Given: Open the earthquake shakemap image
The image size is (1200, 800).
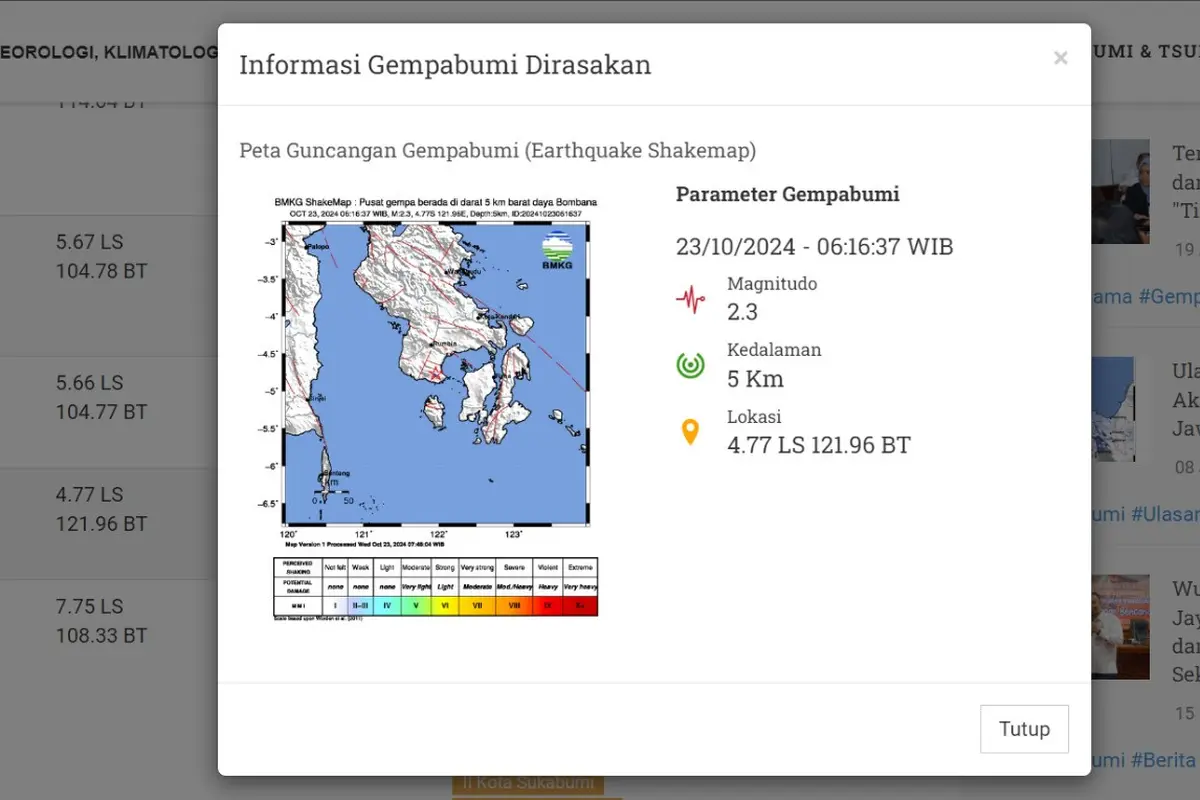Looking at the screenshot, I should pos(435,409).
